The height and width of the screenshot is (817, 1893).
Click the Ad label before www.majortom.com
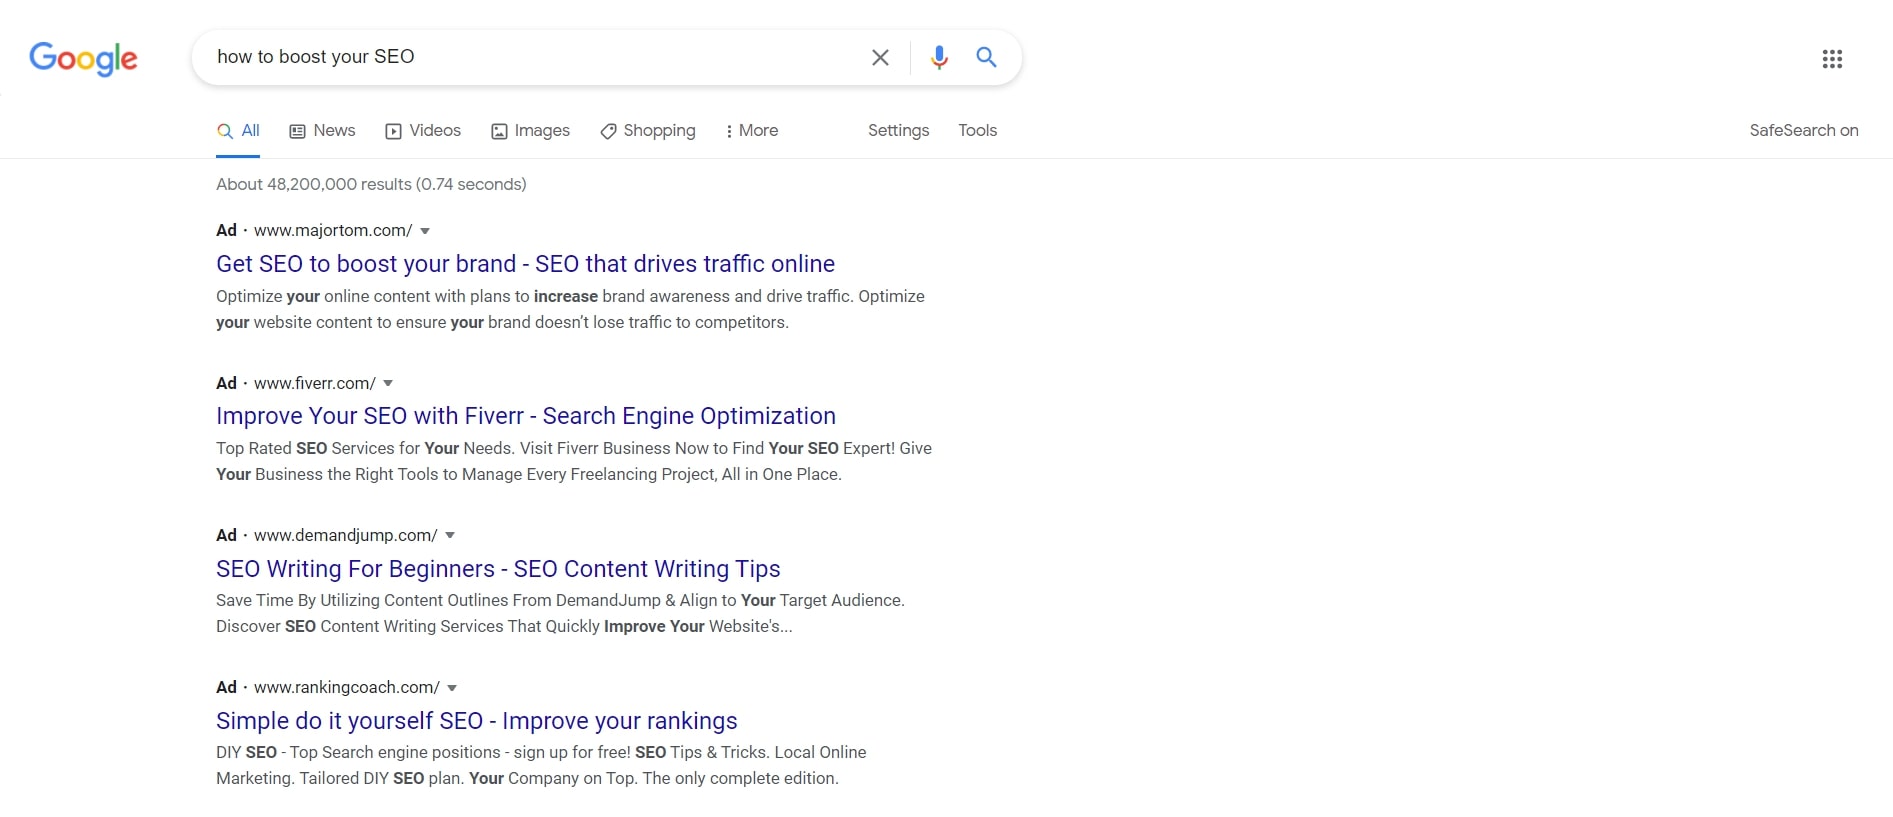226,231
